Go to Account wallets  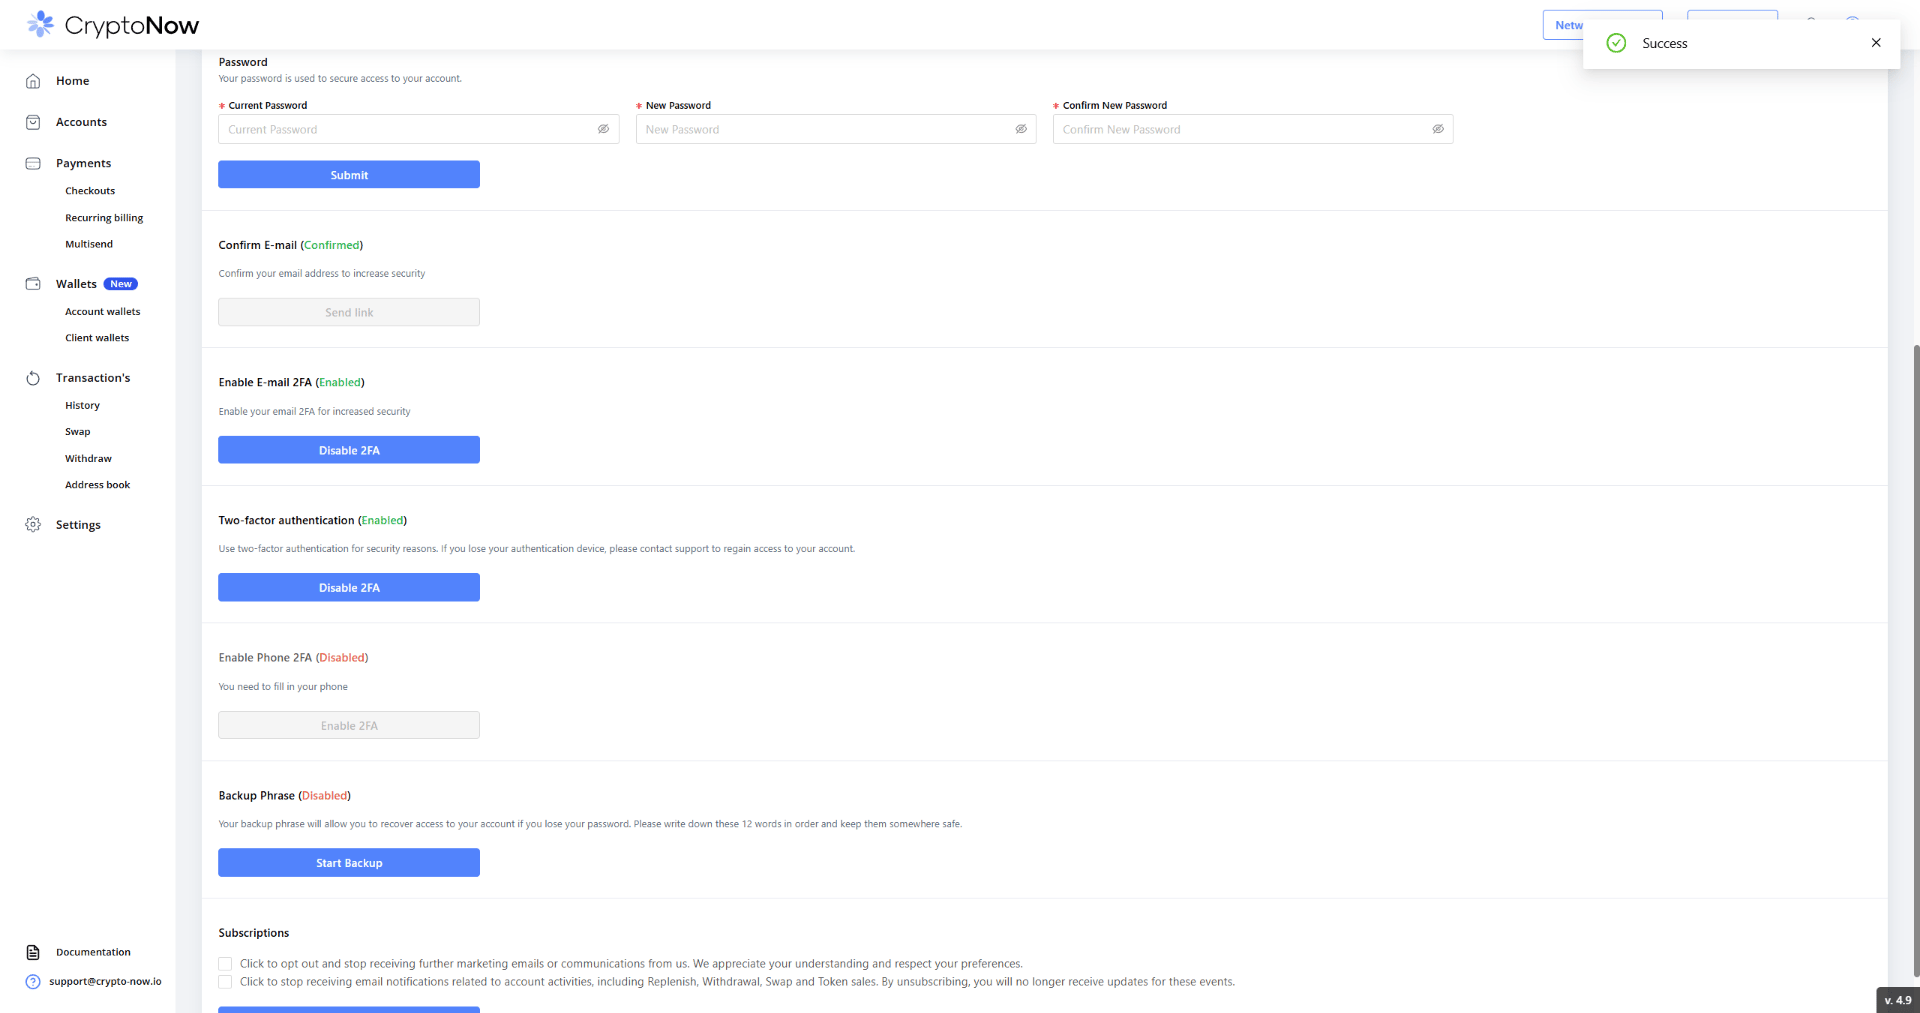pyautogui.click(x=103, y=312)
